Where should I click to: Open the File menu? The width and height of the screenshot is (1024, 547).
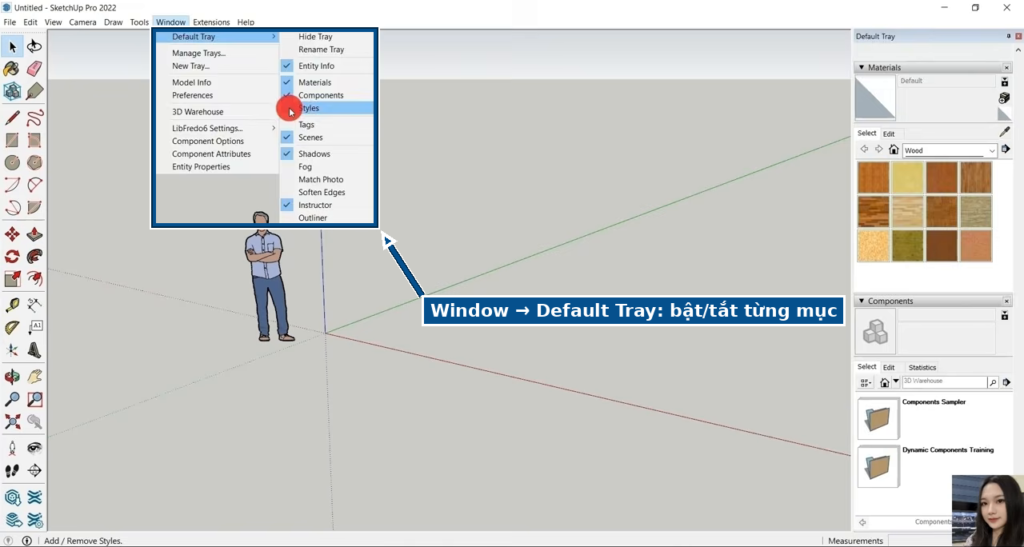point(9,22)
